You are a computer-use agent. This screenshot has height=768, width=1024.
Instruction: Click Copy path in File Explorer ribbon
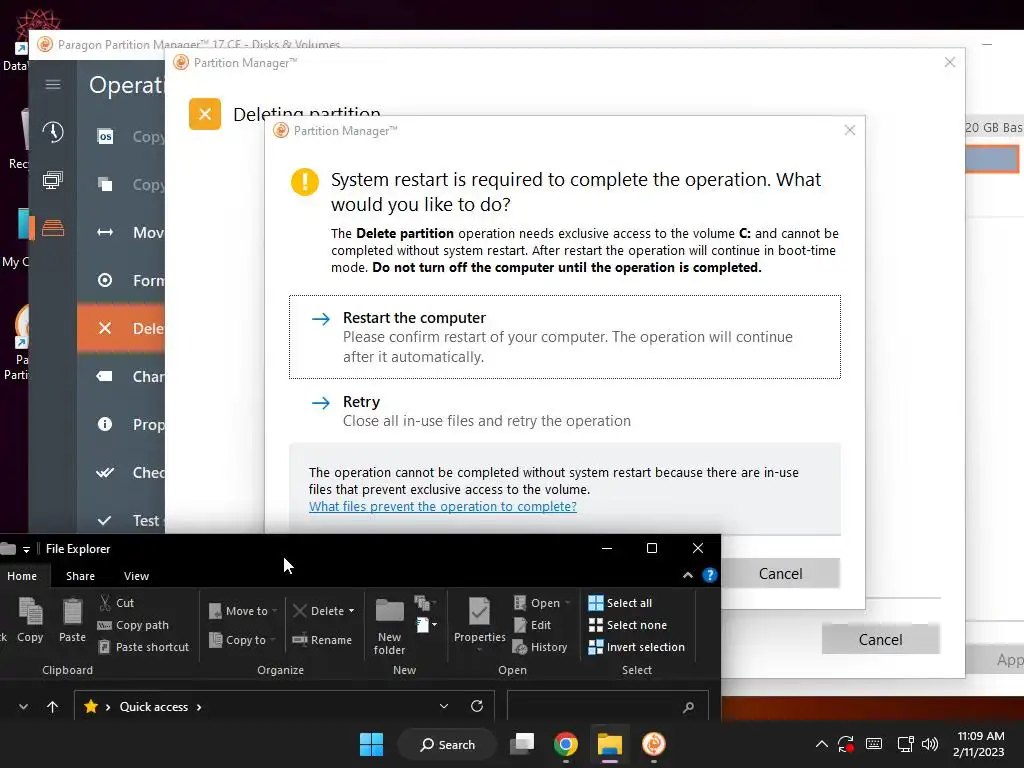(x=133, y=625)
